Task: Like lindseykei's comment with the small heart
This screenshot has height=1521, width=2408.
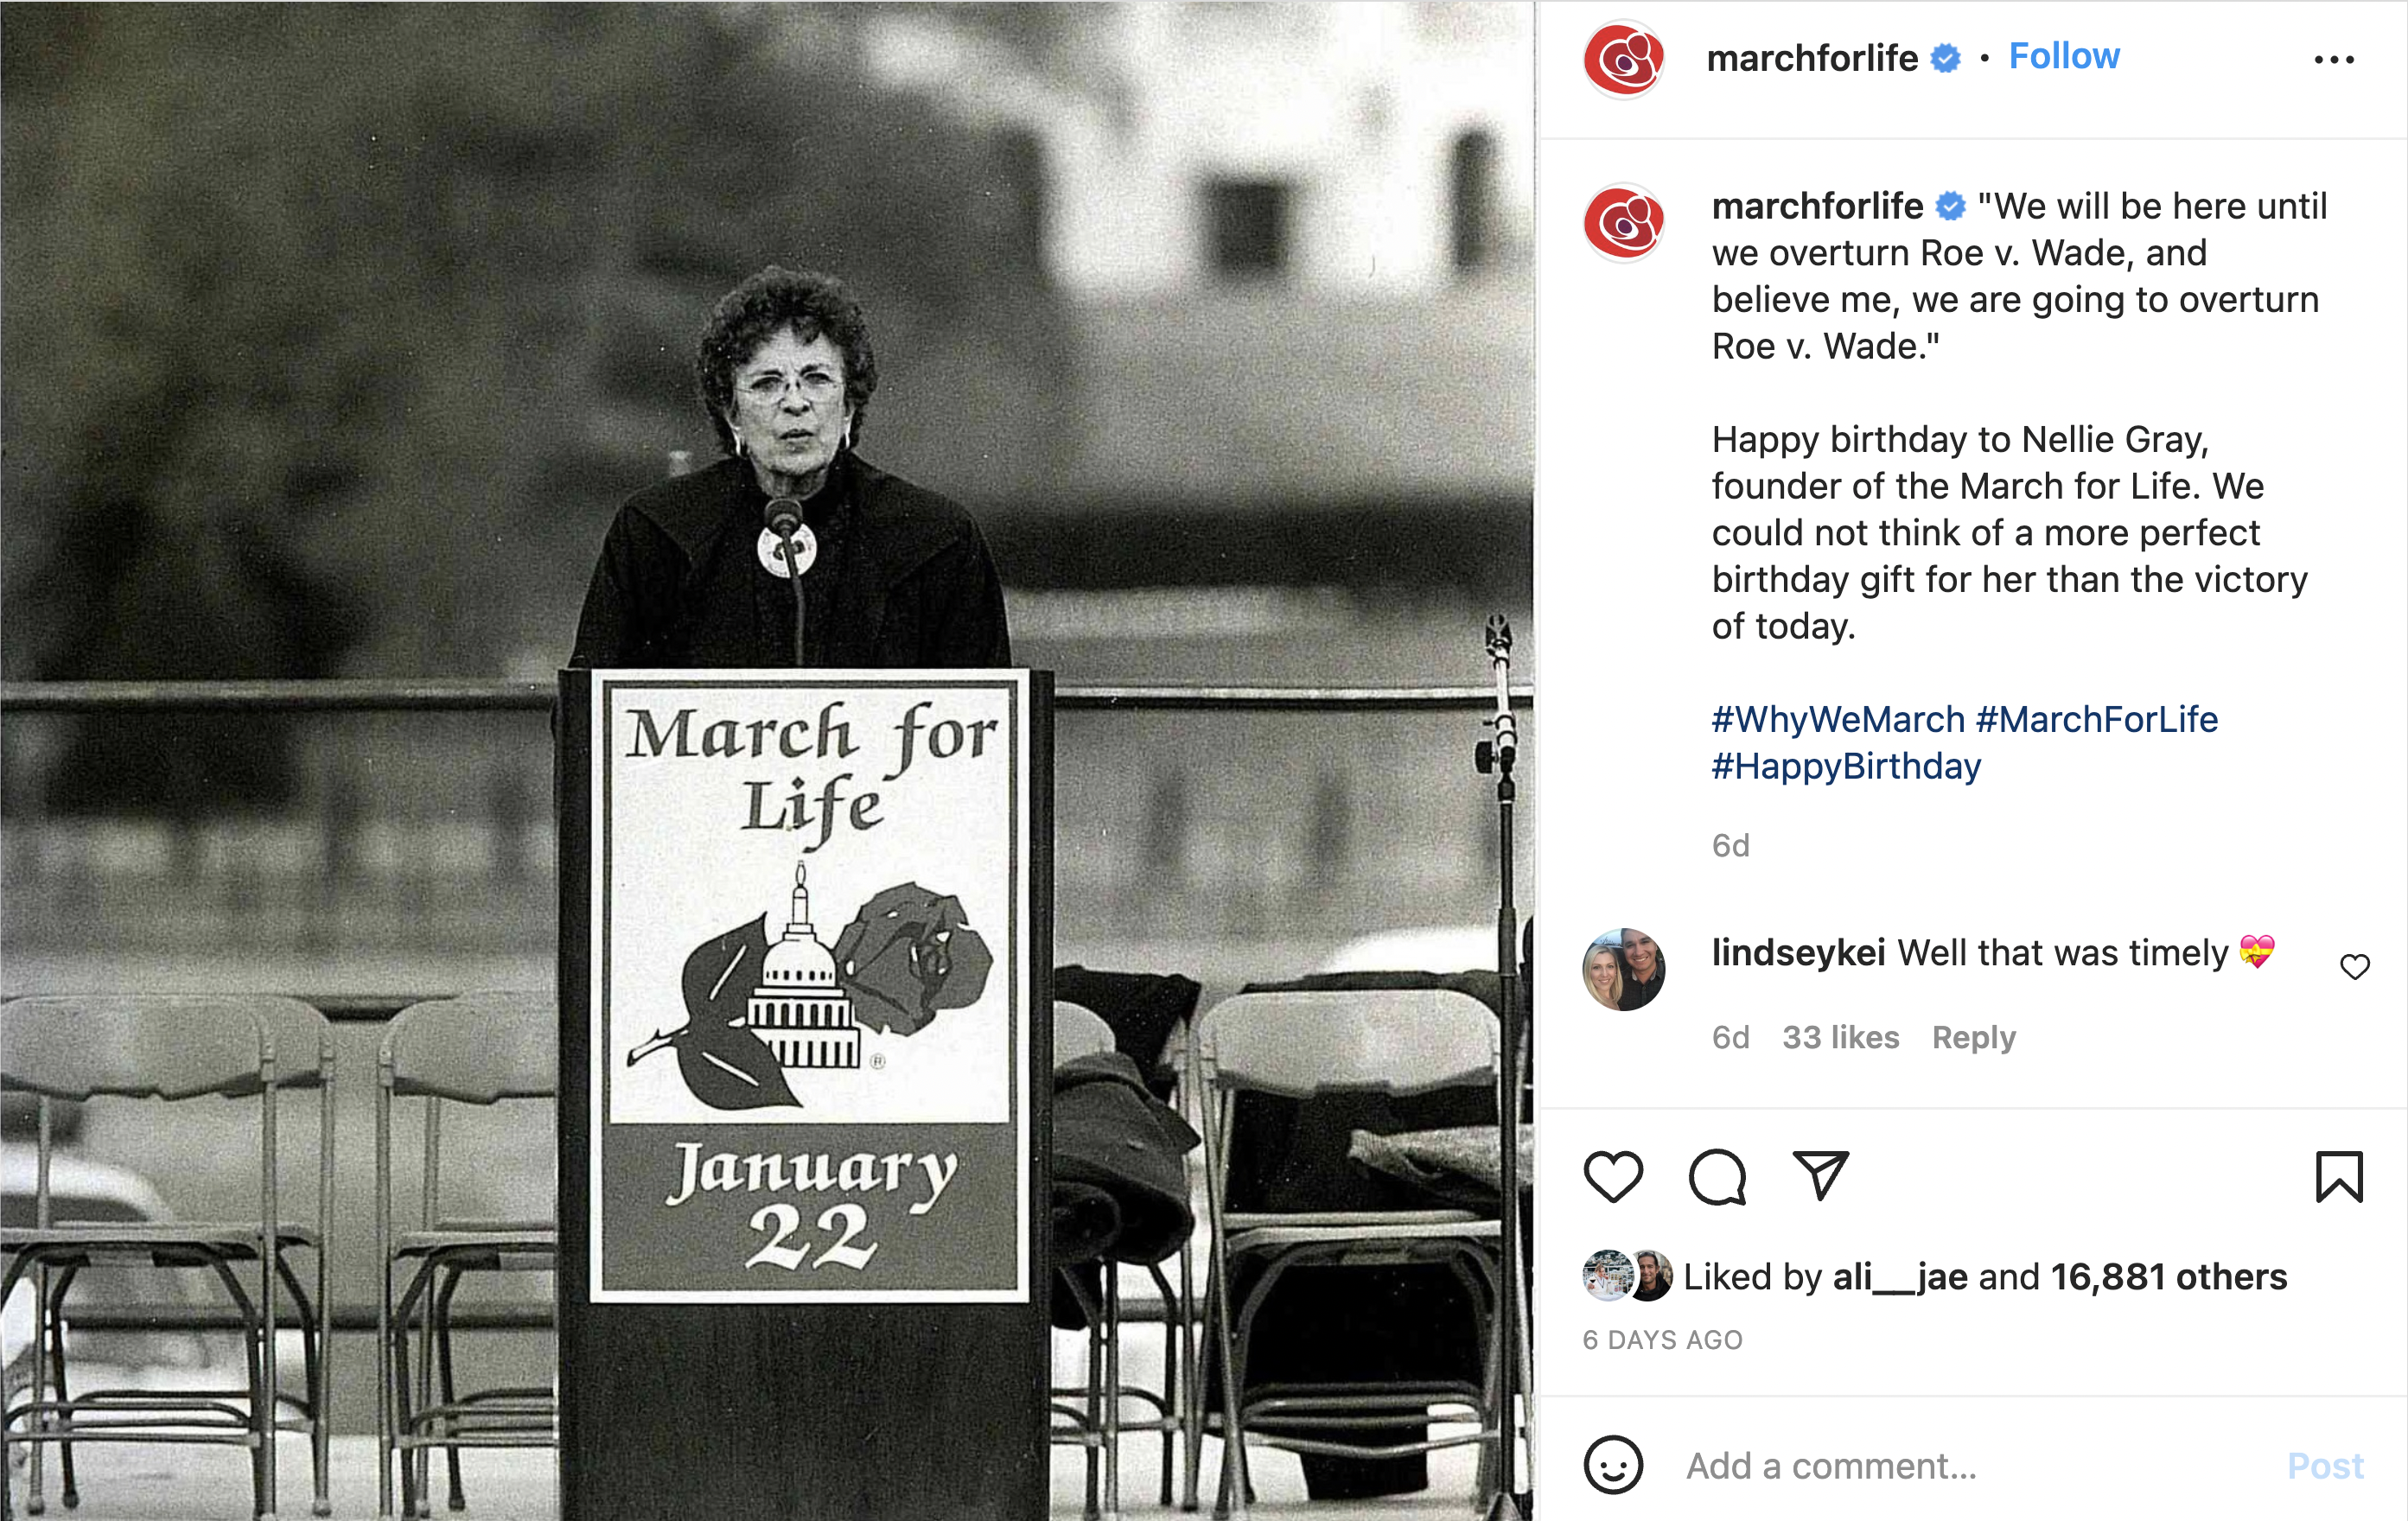Action: coord(2354,967)
